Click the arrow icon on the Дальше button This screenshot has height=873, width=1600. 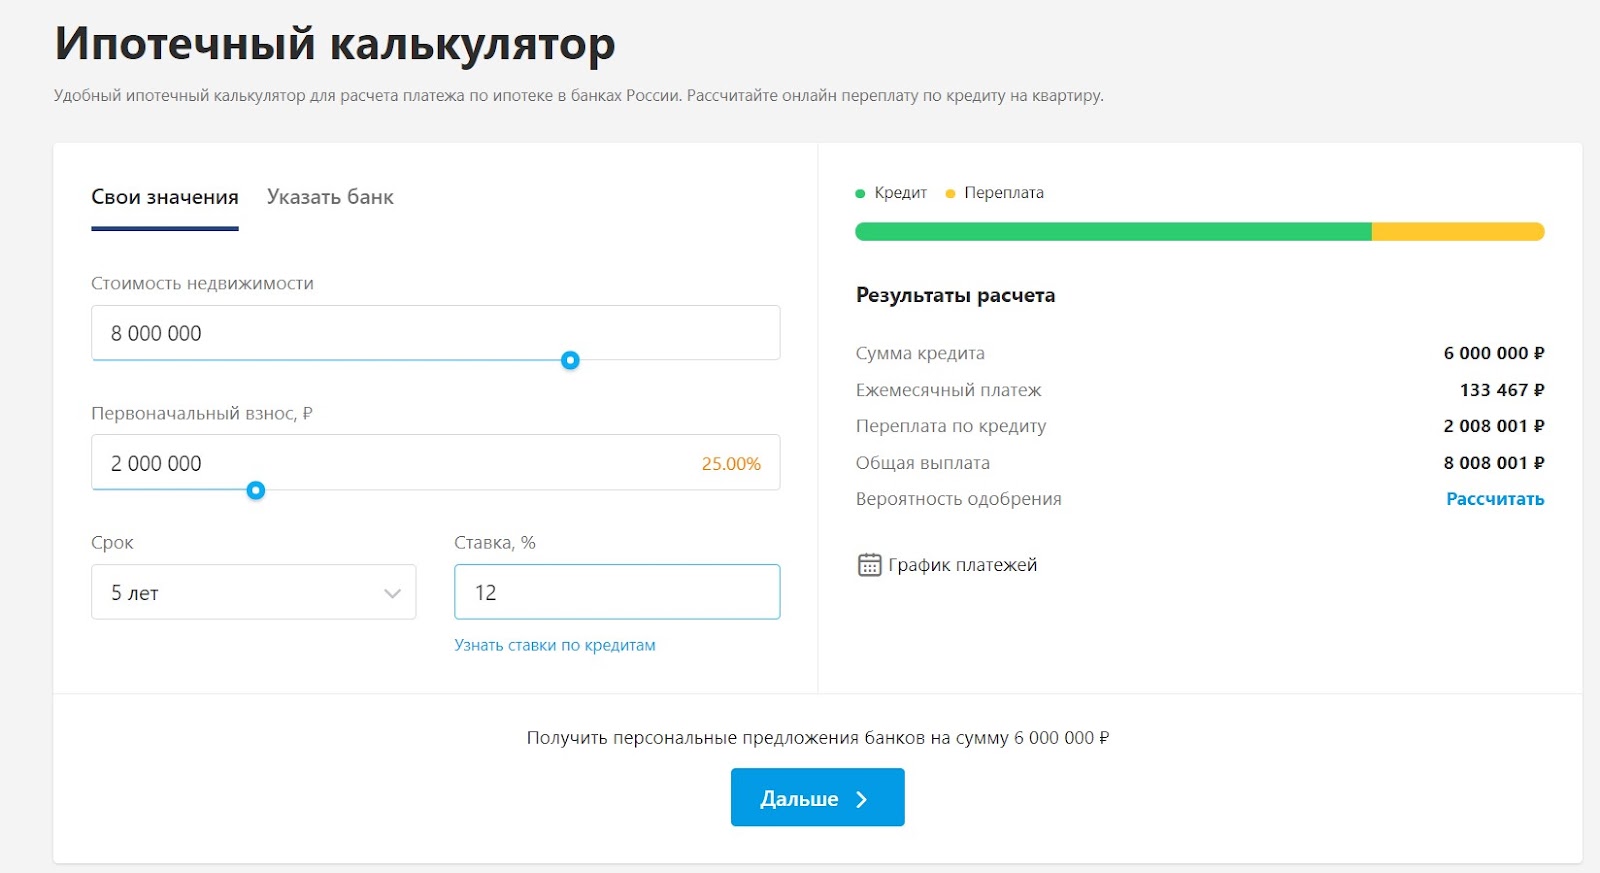coord(862,799)
